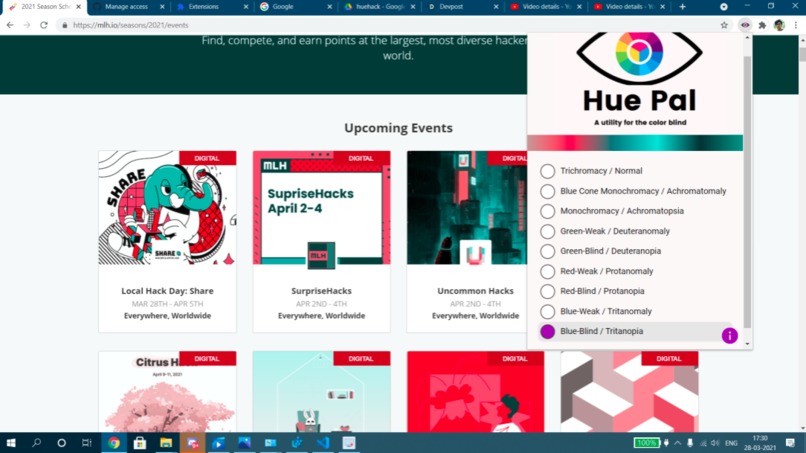The height and width of the screenshot is (453, 806).
Task: Click the selected Blue-Blind / Tritanopia radio
Action: 547,332
